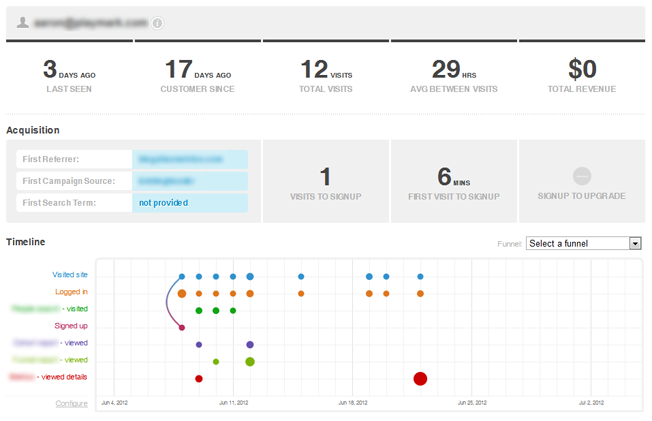Click the large red viewed details marker

[x=420, y=379]
